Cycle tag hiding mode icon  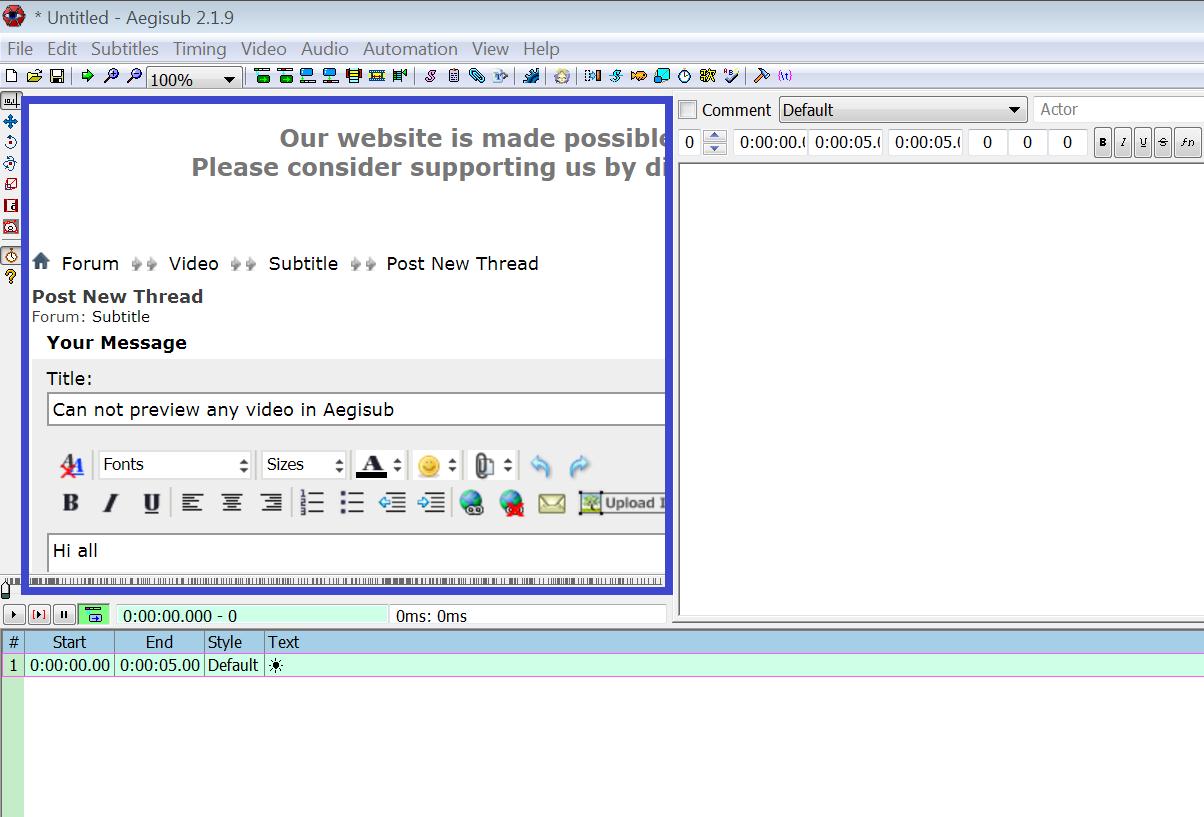[x=785, y=76]
